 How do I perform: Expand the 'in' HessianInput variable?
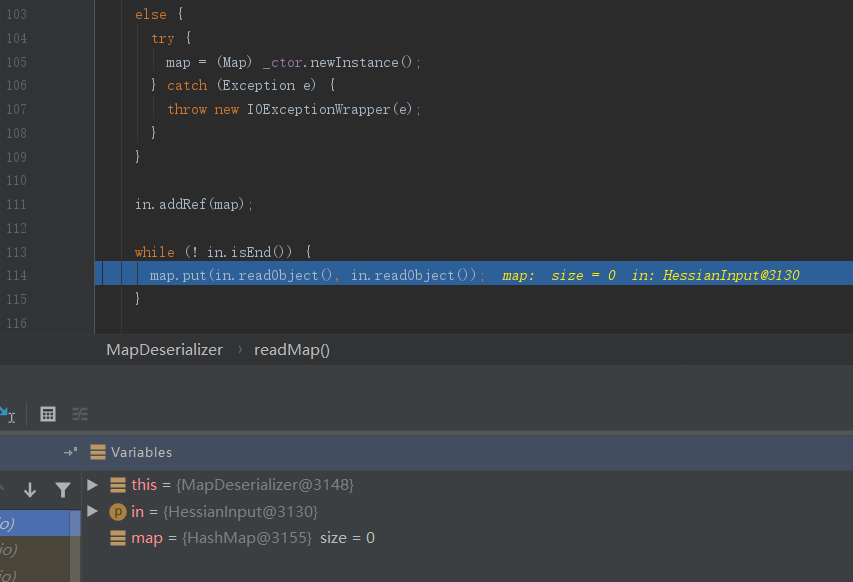[93, 512]
